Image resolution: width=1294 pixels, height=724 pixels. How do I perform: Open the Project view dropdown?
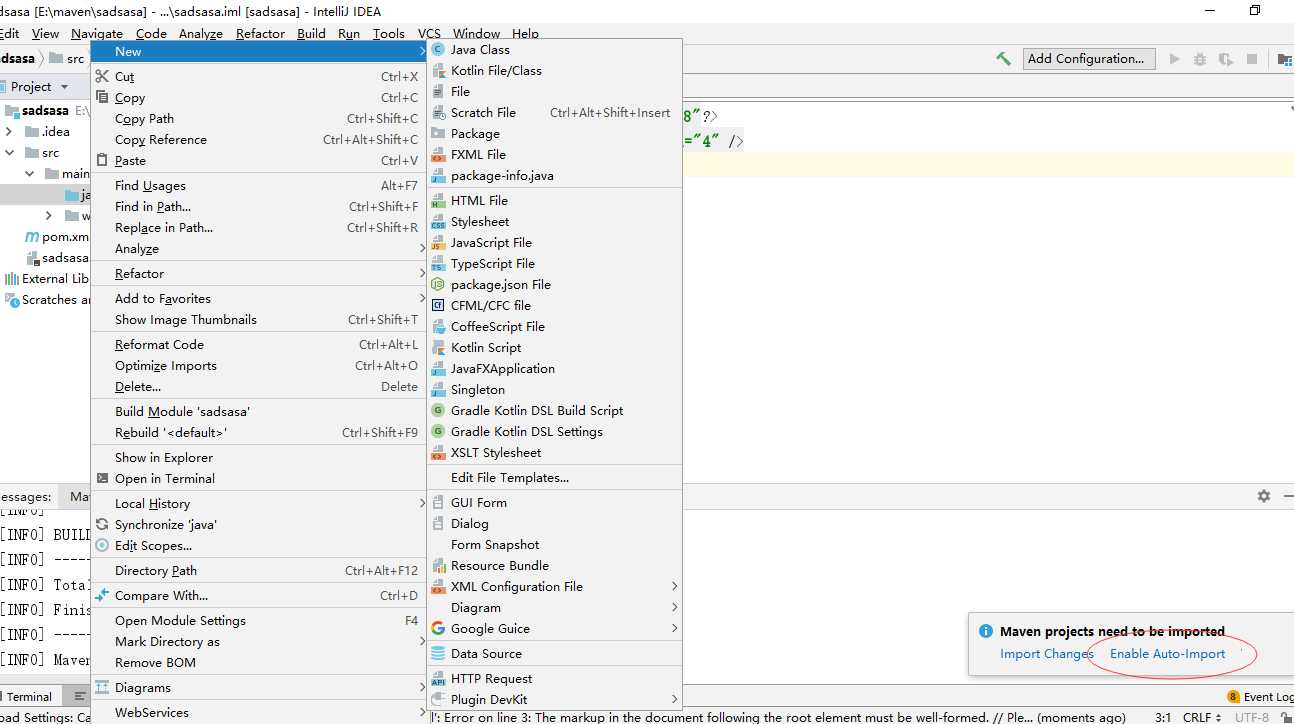64,87
